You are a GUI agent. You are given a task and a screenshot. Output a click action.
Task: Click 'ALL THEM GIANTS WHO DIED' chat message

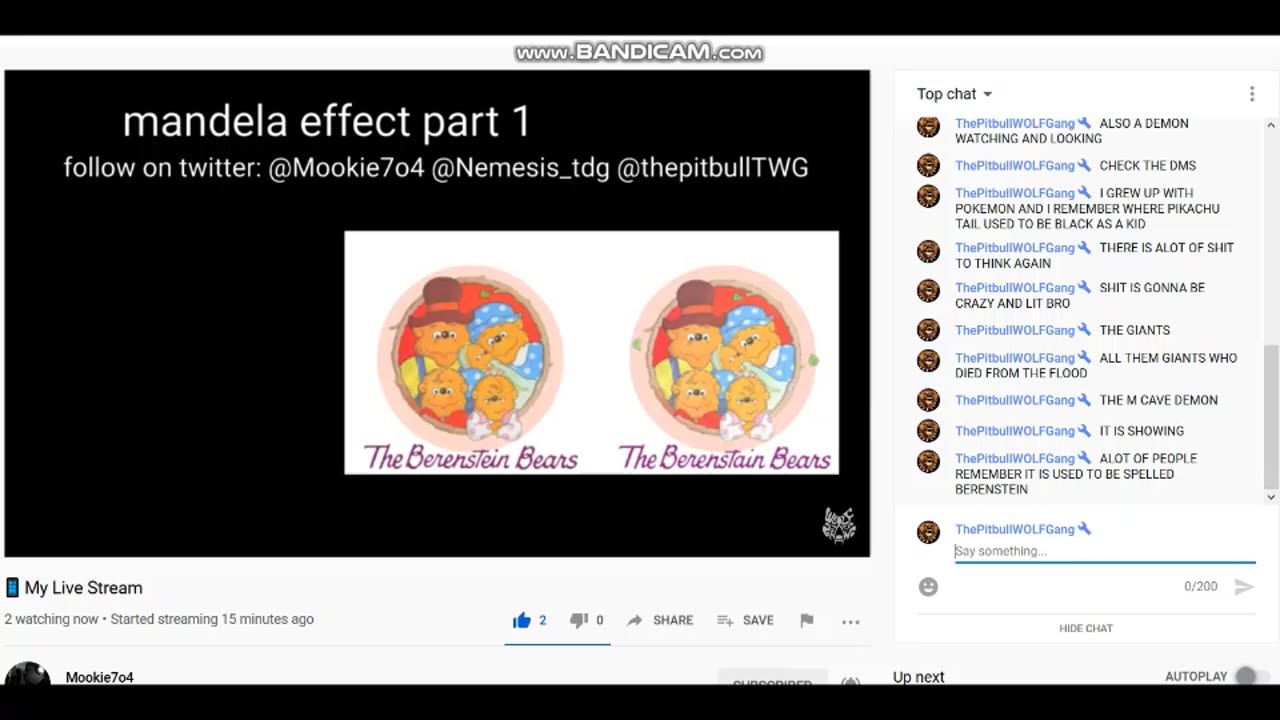pyautogui.click(x=1096, y=365)
